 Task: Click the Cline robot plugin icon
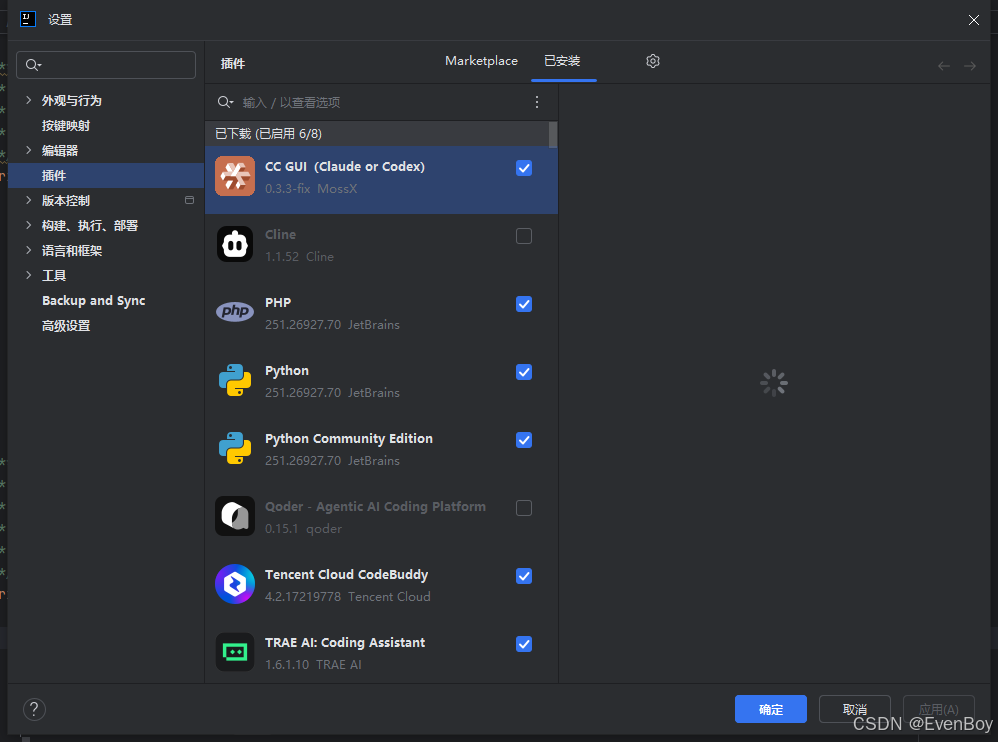click(x=235, y=244)
